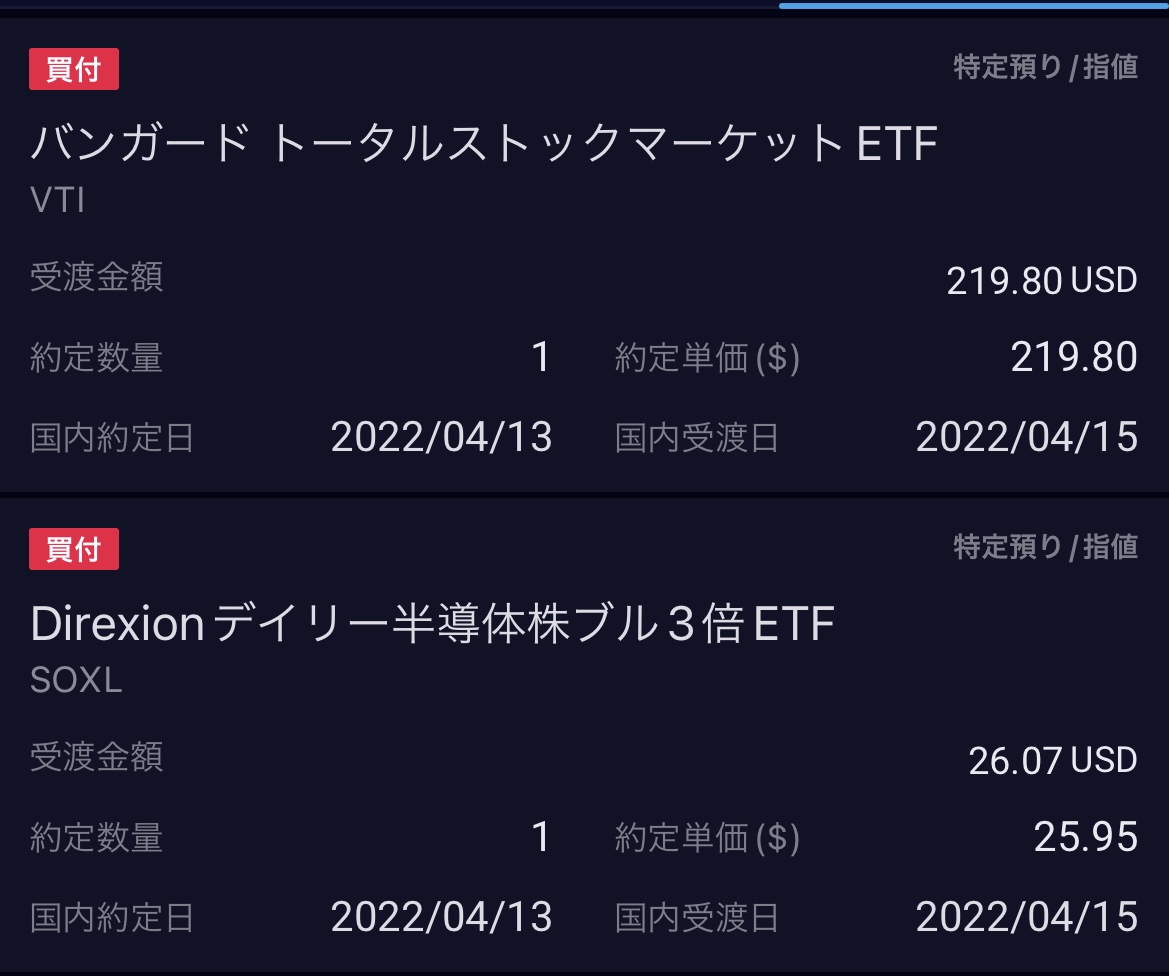Click the 国内約定日 date 2022/04/13 for VTI
Viewport: 1169px width, 976px height.
443,436
